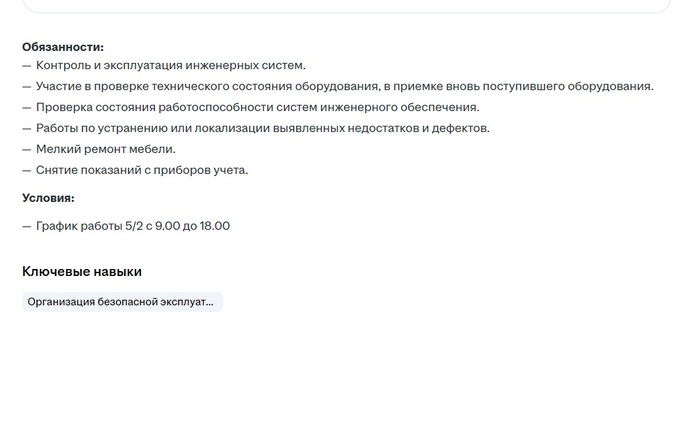
Task: Click the dash bullet before 'График работы'
Action: coord(27,226)
